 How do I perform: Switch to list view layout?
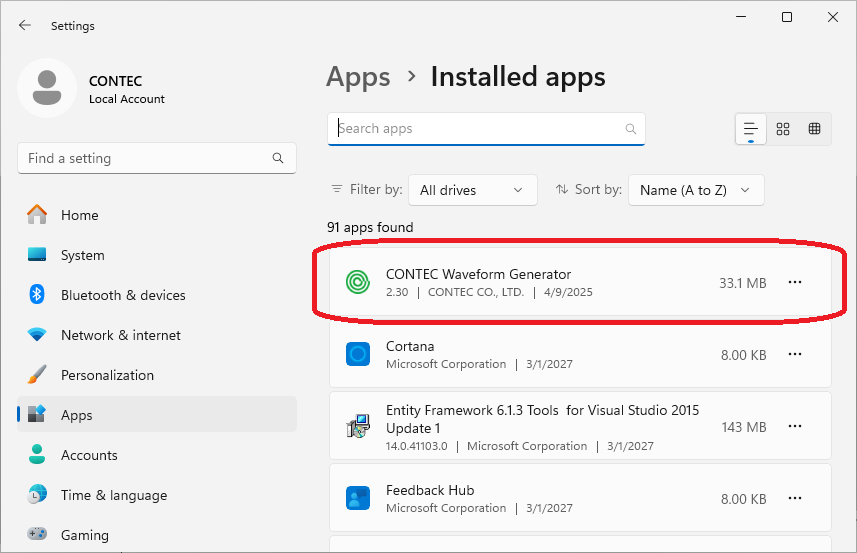pos(750,129)
